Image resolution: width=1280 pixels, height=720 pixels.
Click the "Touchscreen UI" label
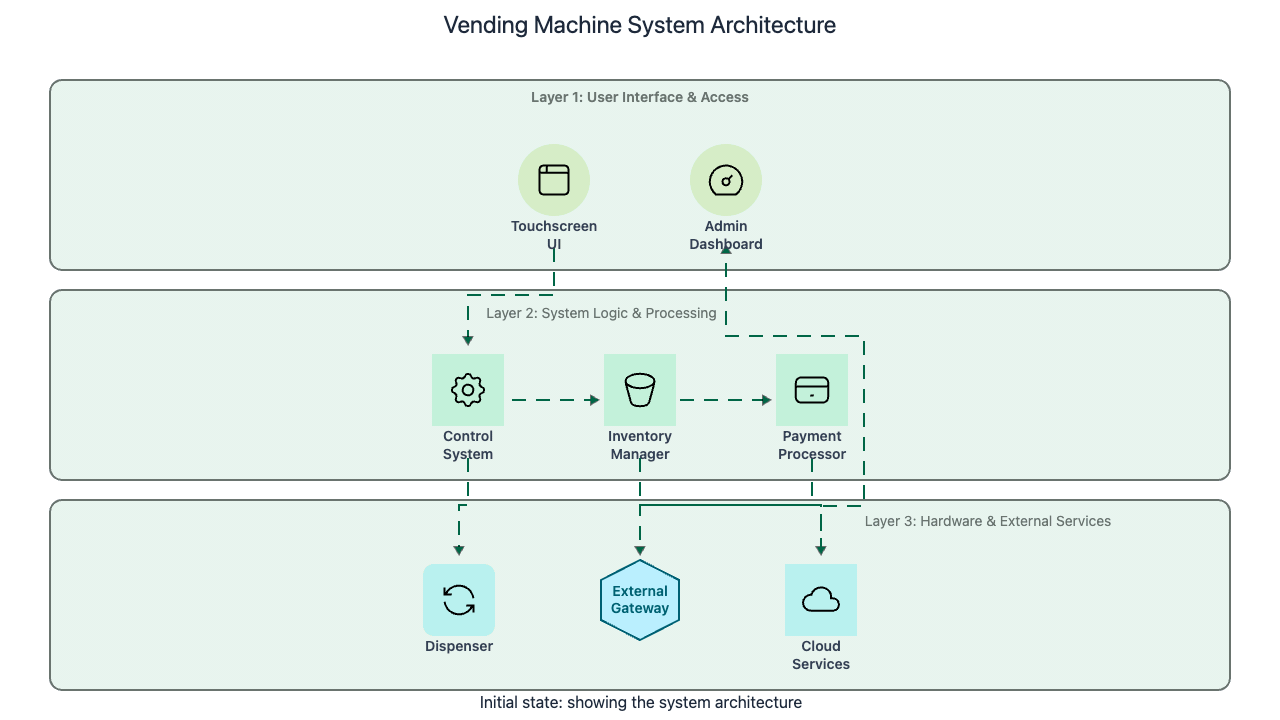[554, 235]
